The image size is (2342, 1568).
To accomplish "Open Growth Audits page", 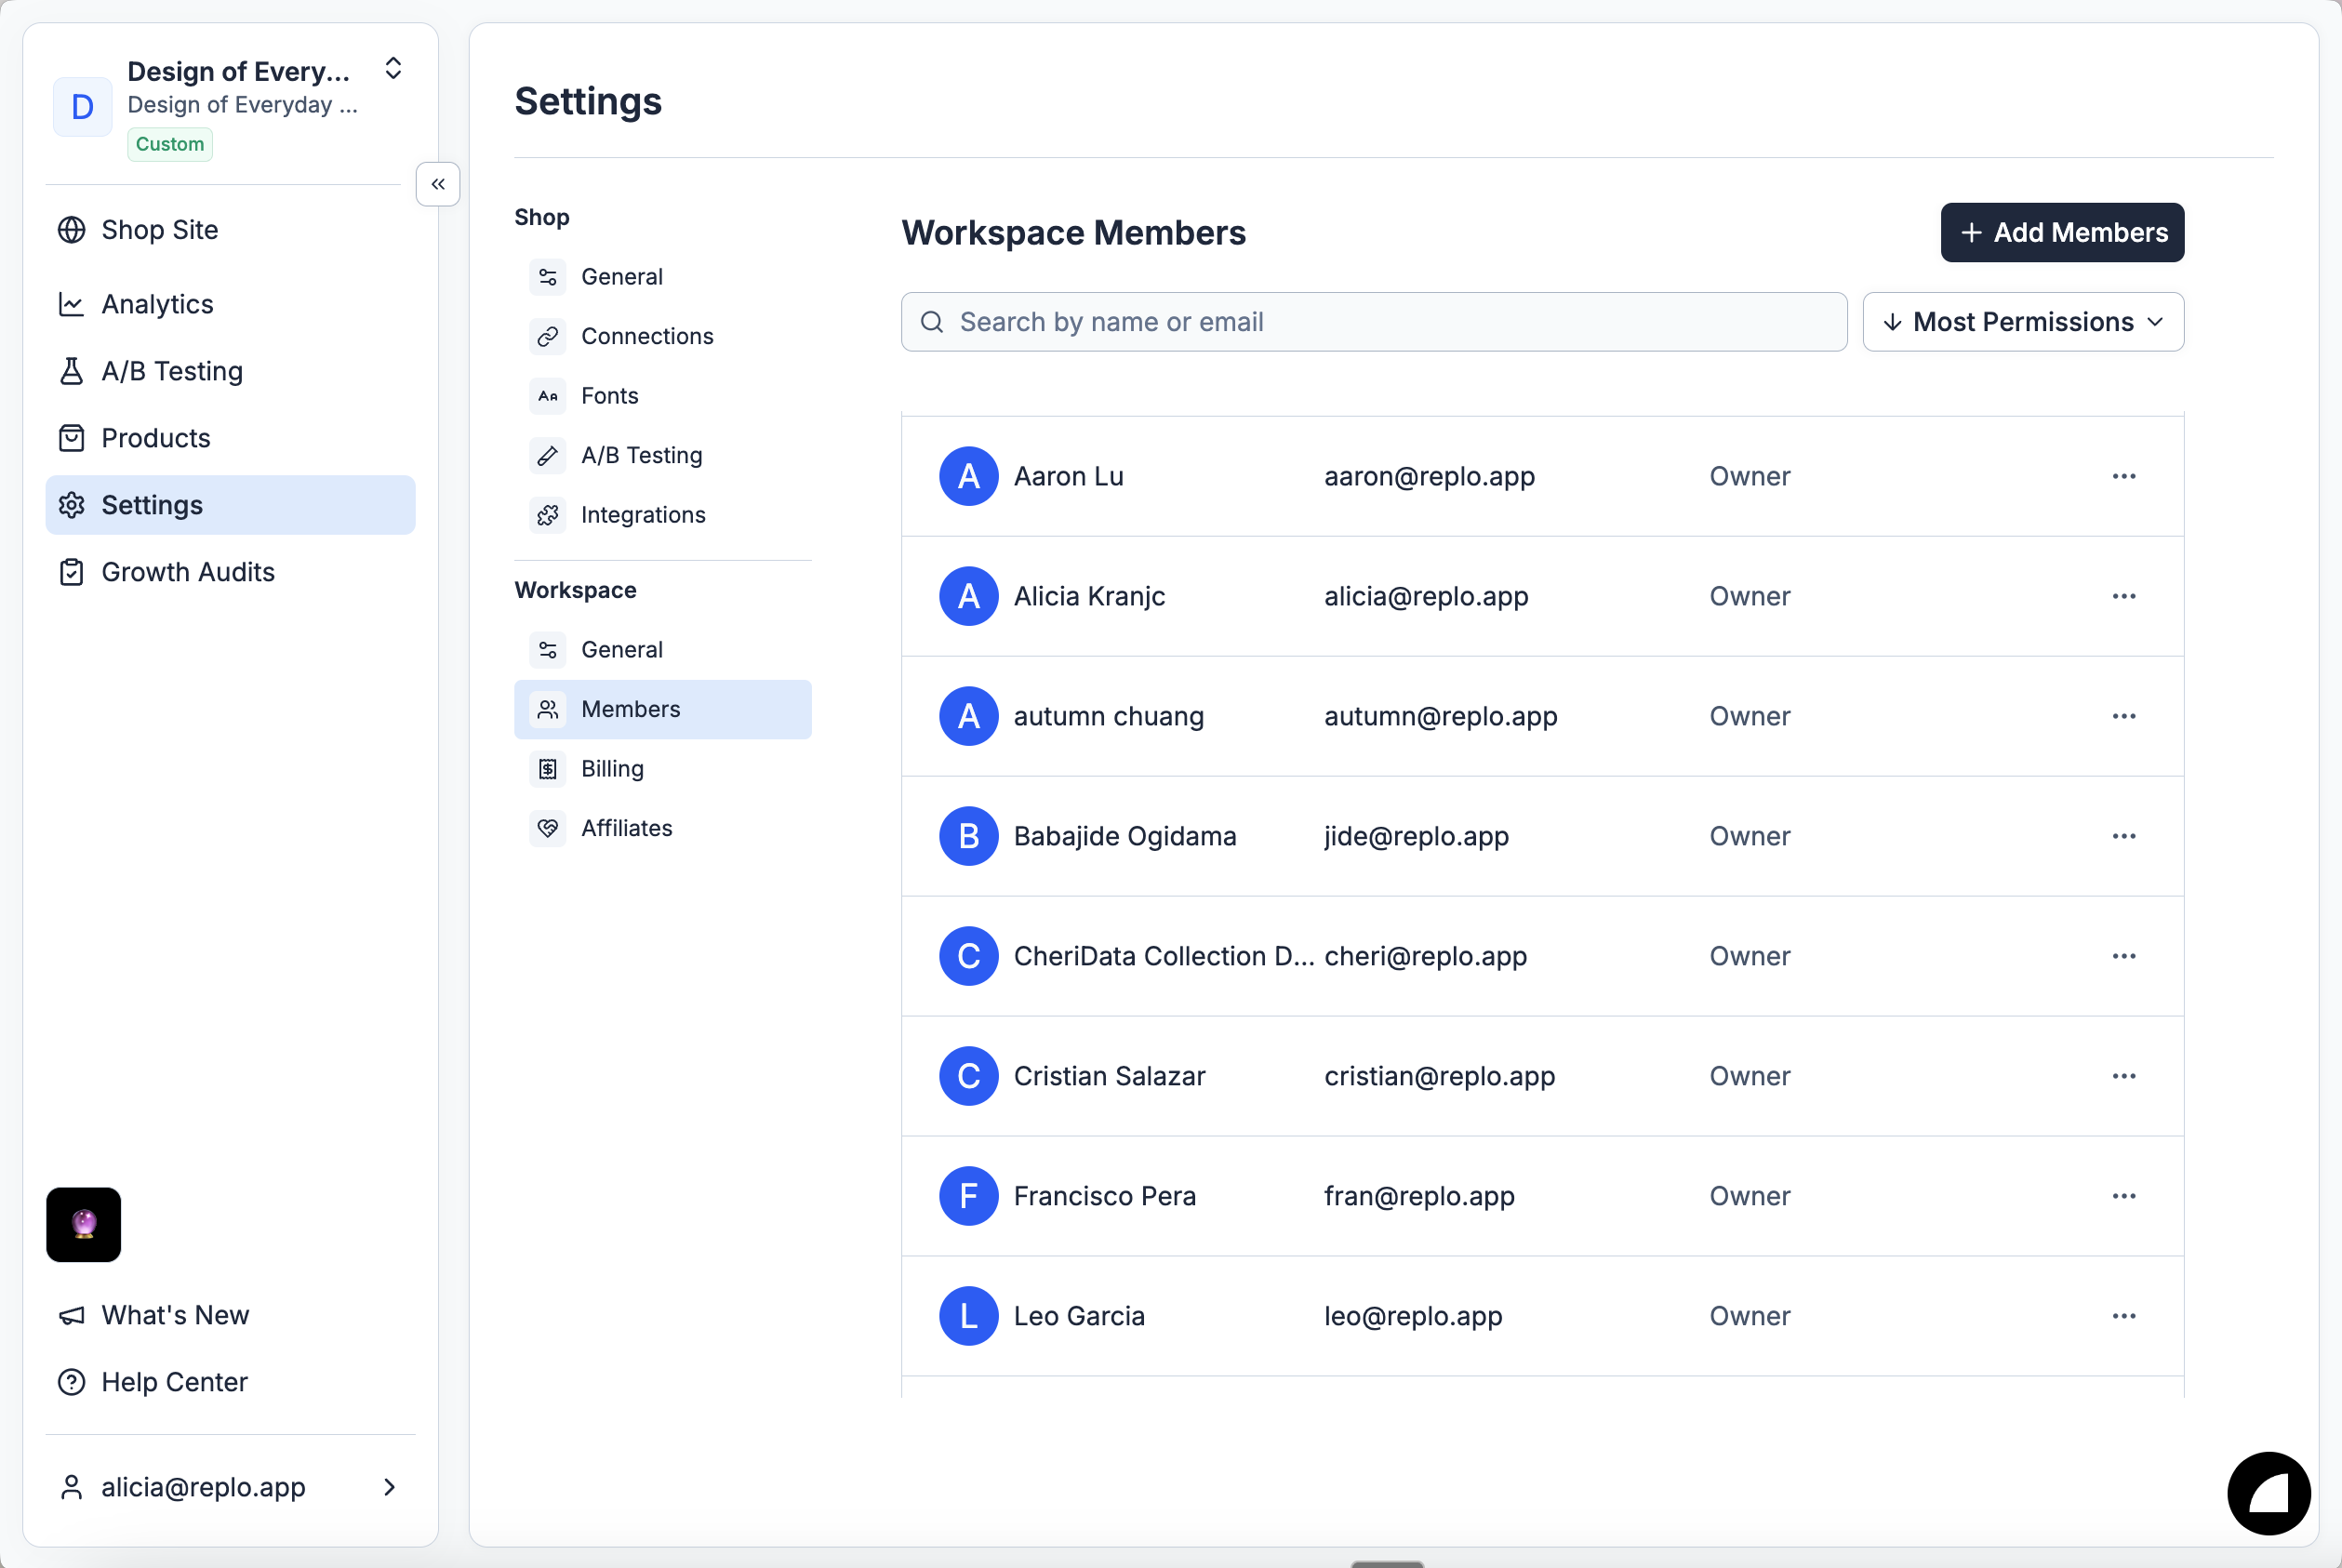I will pos(187,572).
